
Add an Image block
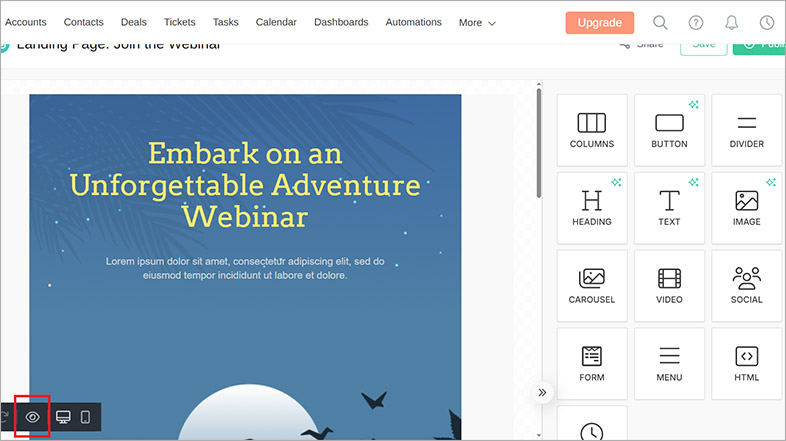(x=746, y=208)
